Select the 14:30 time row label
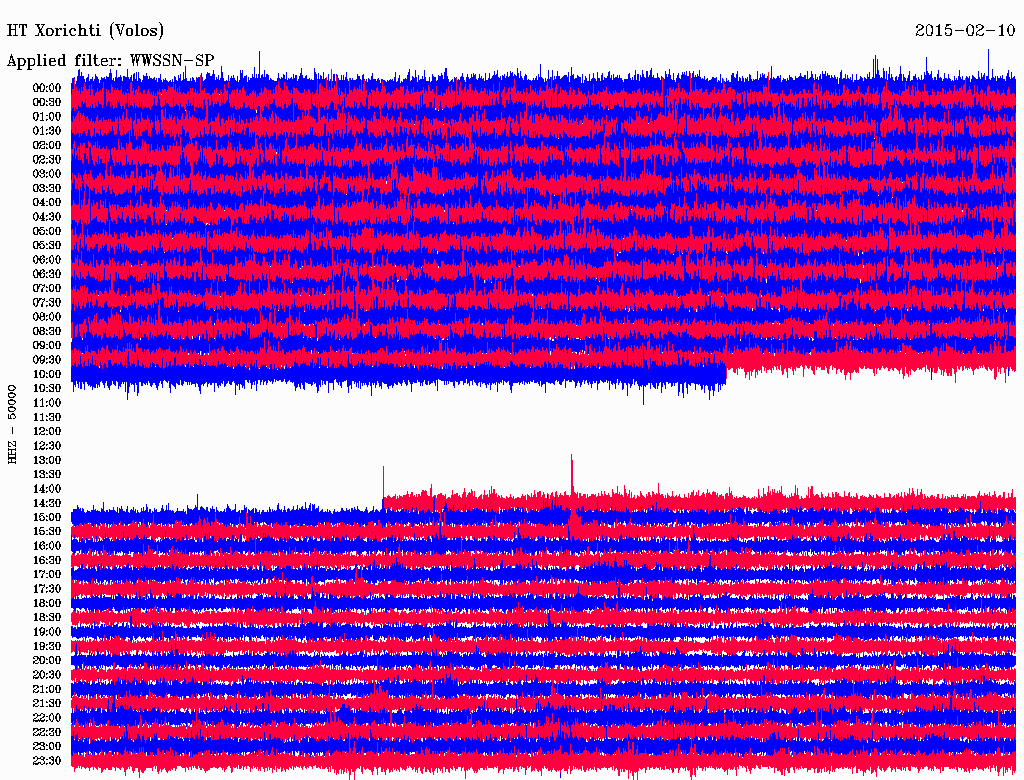 (47, 503)
